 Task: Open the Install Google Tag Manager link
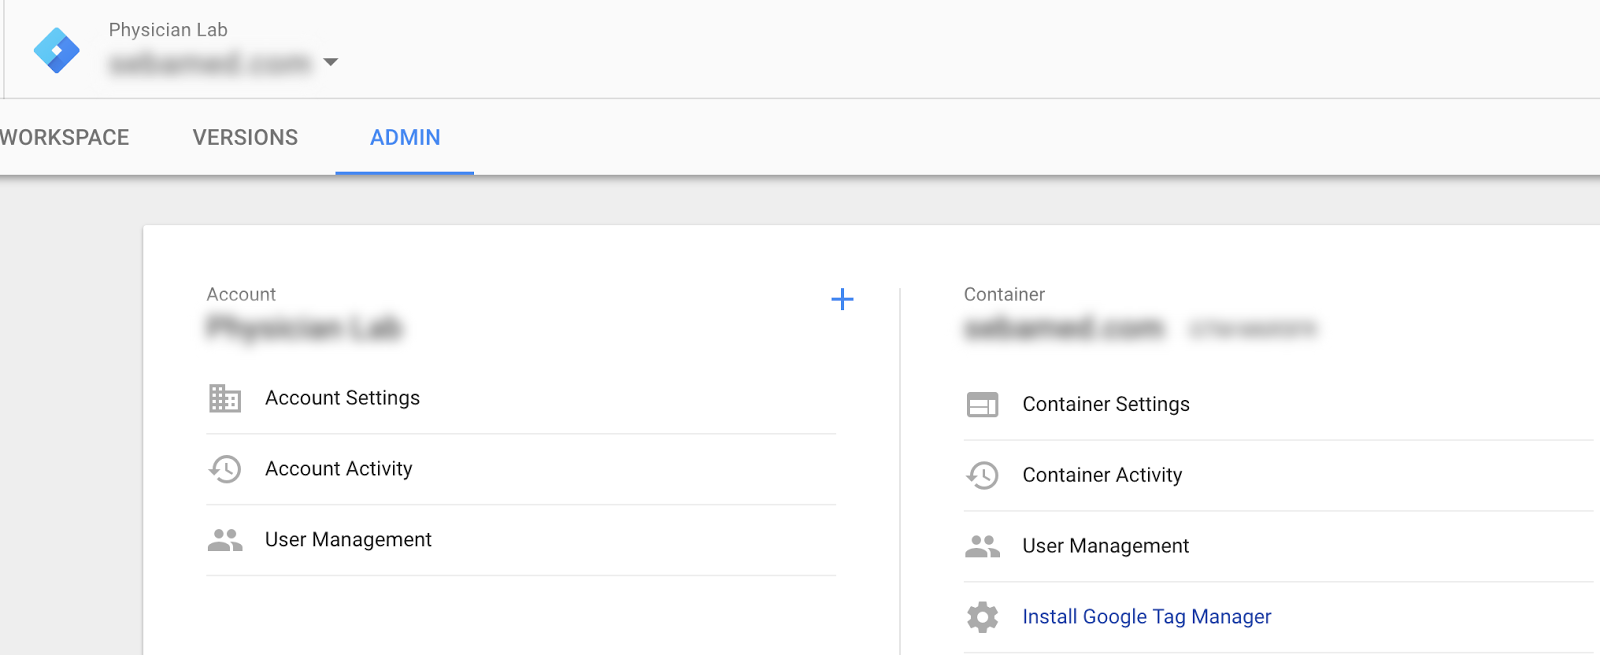1146,617
